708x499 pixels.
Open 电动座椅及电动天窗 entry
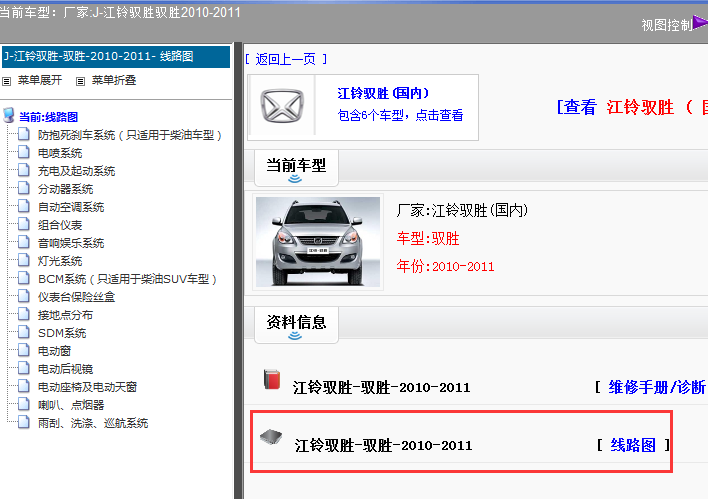point(87,387)
